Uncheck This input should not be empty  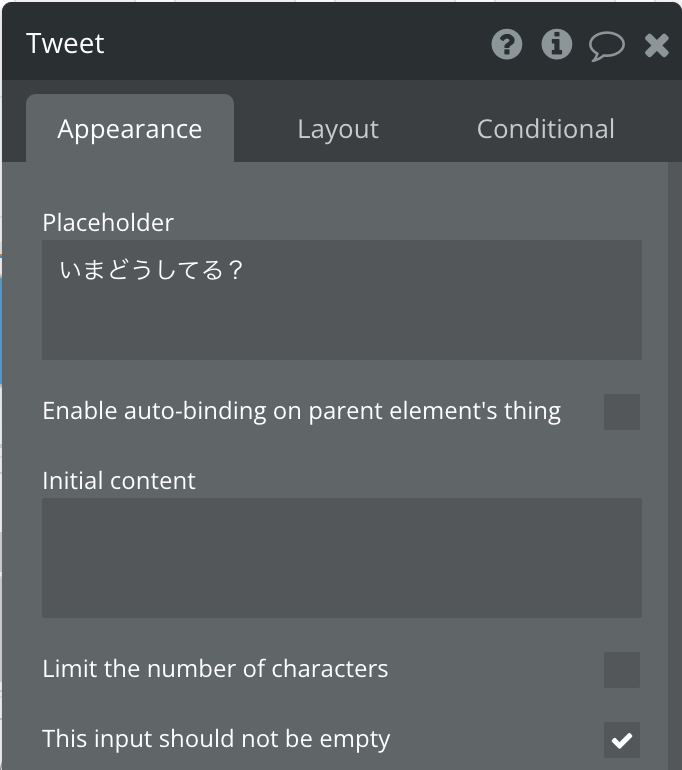[x=622, y=740]
